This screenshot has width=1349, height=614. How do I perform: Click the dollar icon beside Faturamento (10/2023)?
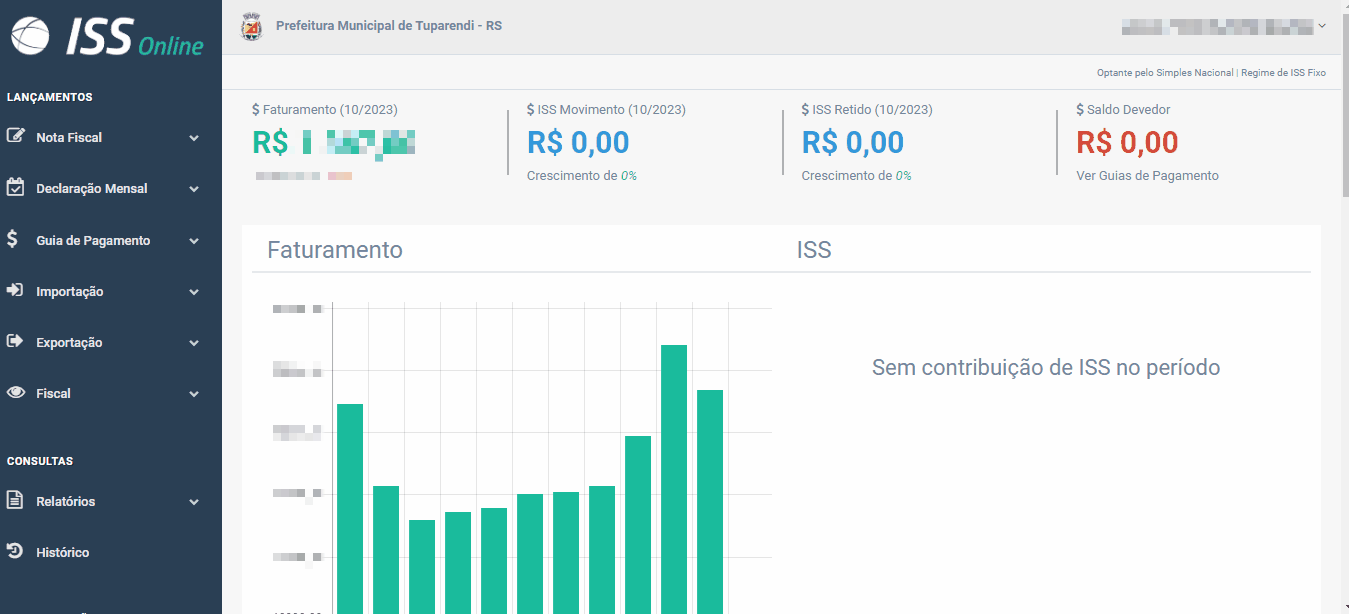click(256, 109)
